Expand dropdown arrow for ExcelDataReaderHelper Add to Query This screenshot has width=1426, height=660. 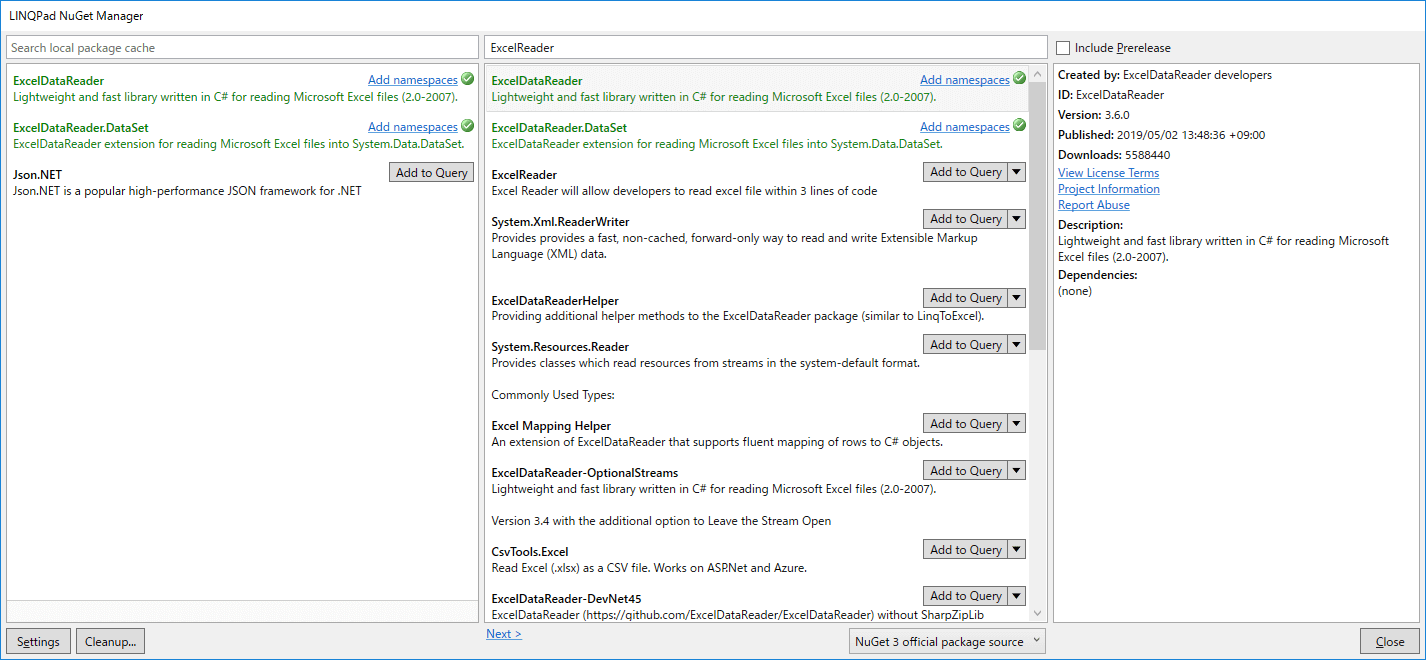(1017, 298)
